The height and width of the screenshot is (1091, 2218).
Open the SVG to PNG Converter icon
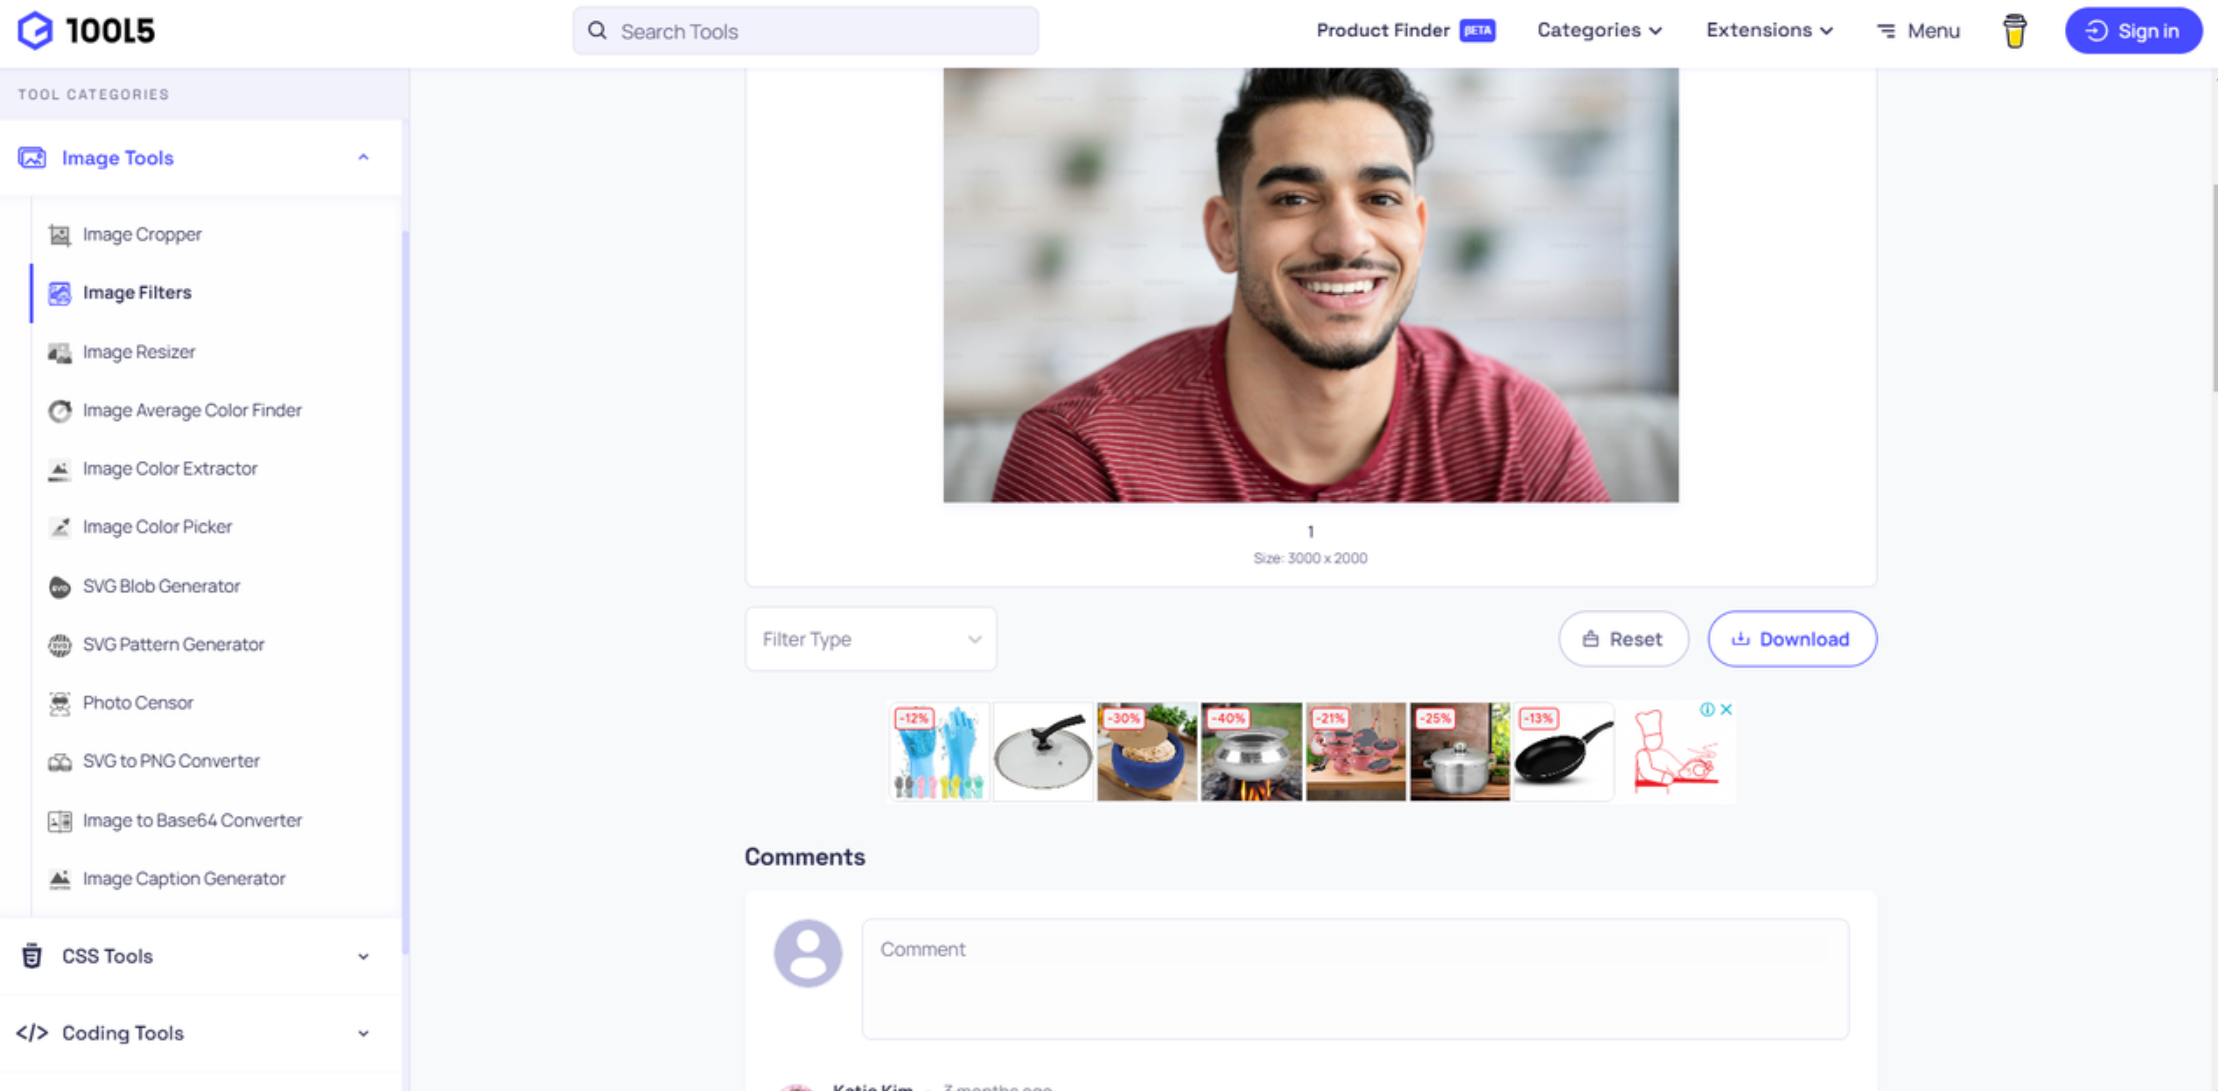click(x=59, y=761)
